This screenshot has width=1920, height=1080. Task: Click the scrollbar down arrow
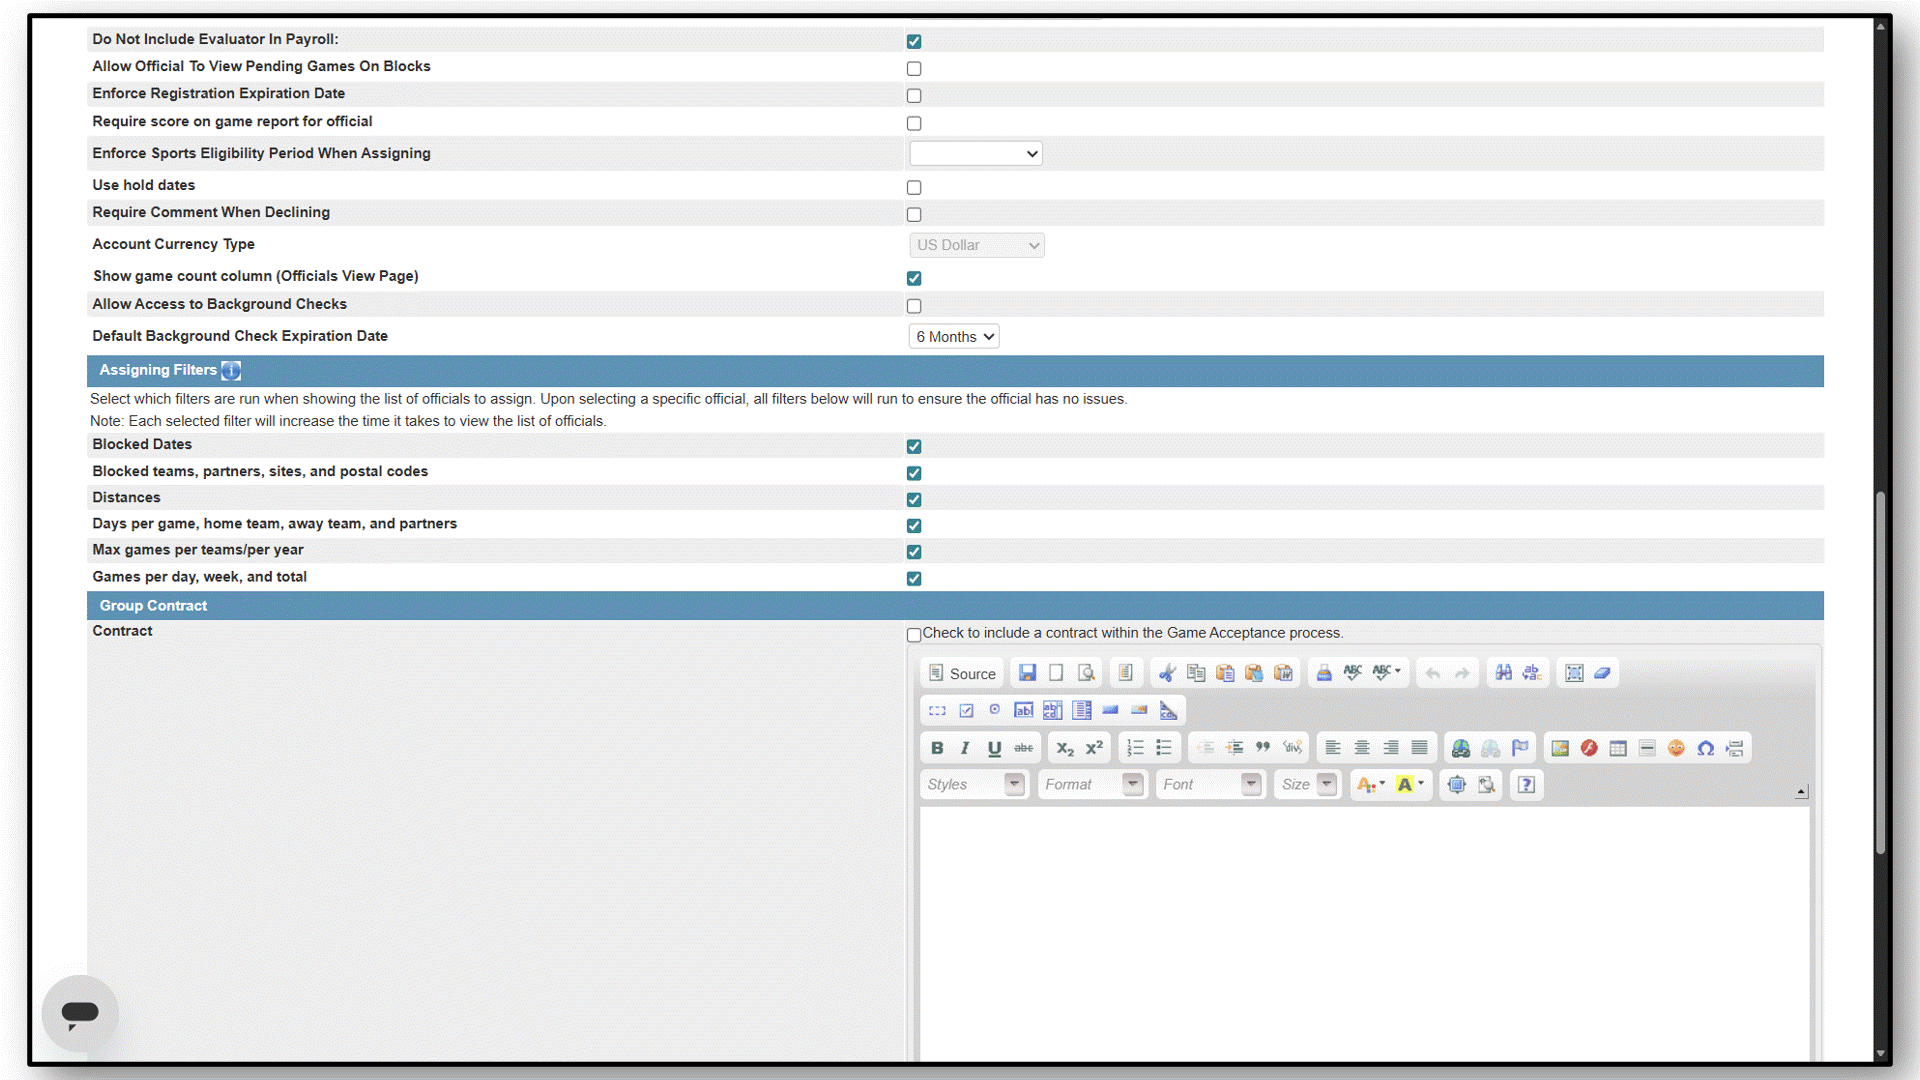(x=1880, y=1053)
